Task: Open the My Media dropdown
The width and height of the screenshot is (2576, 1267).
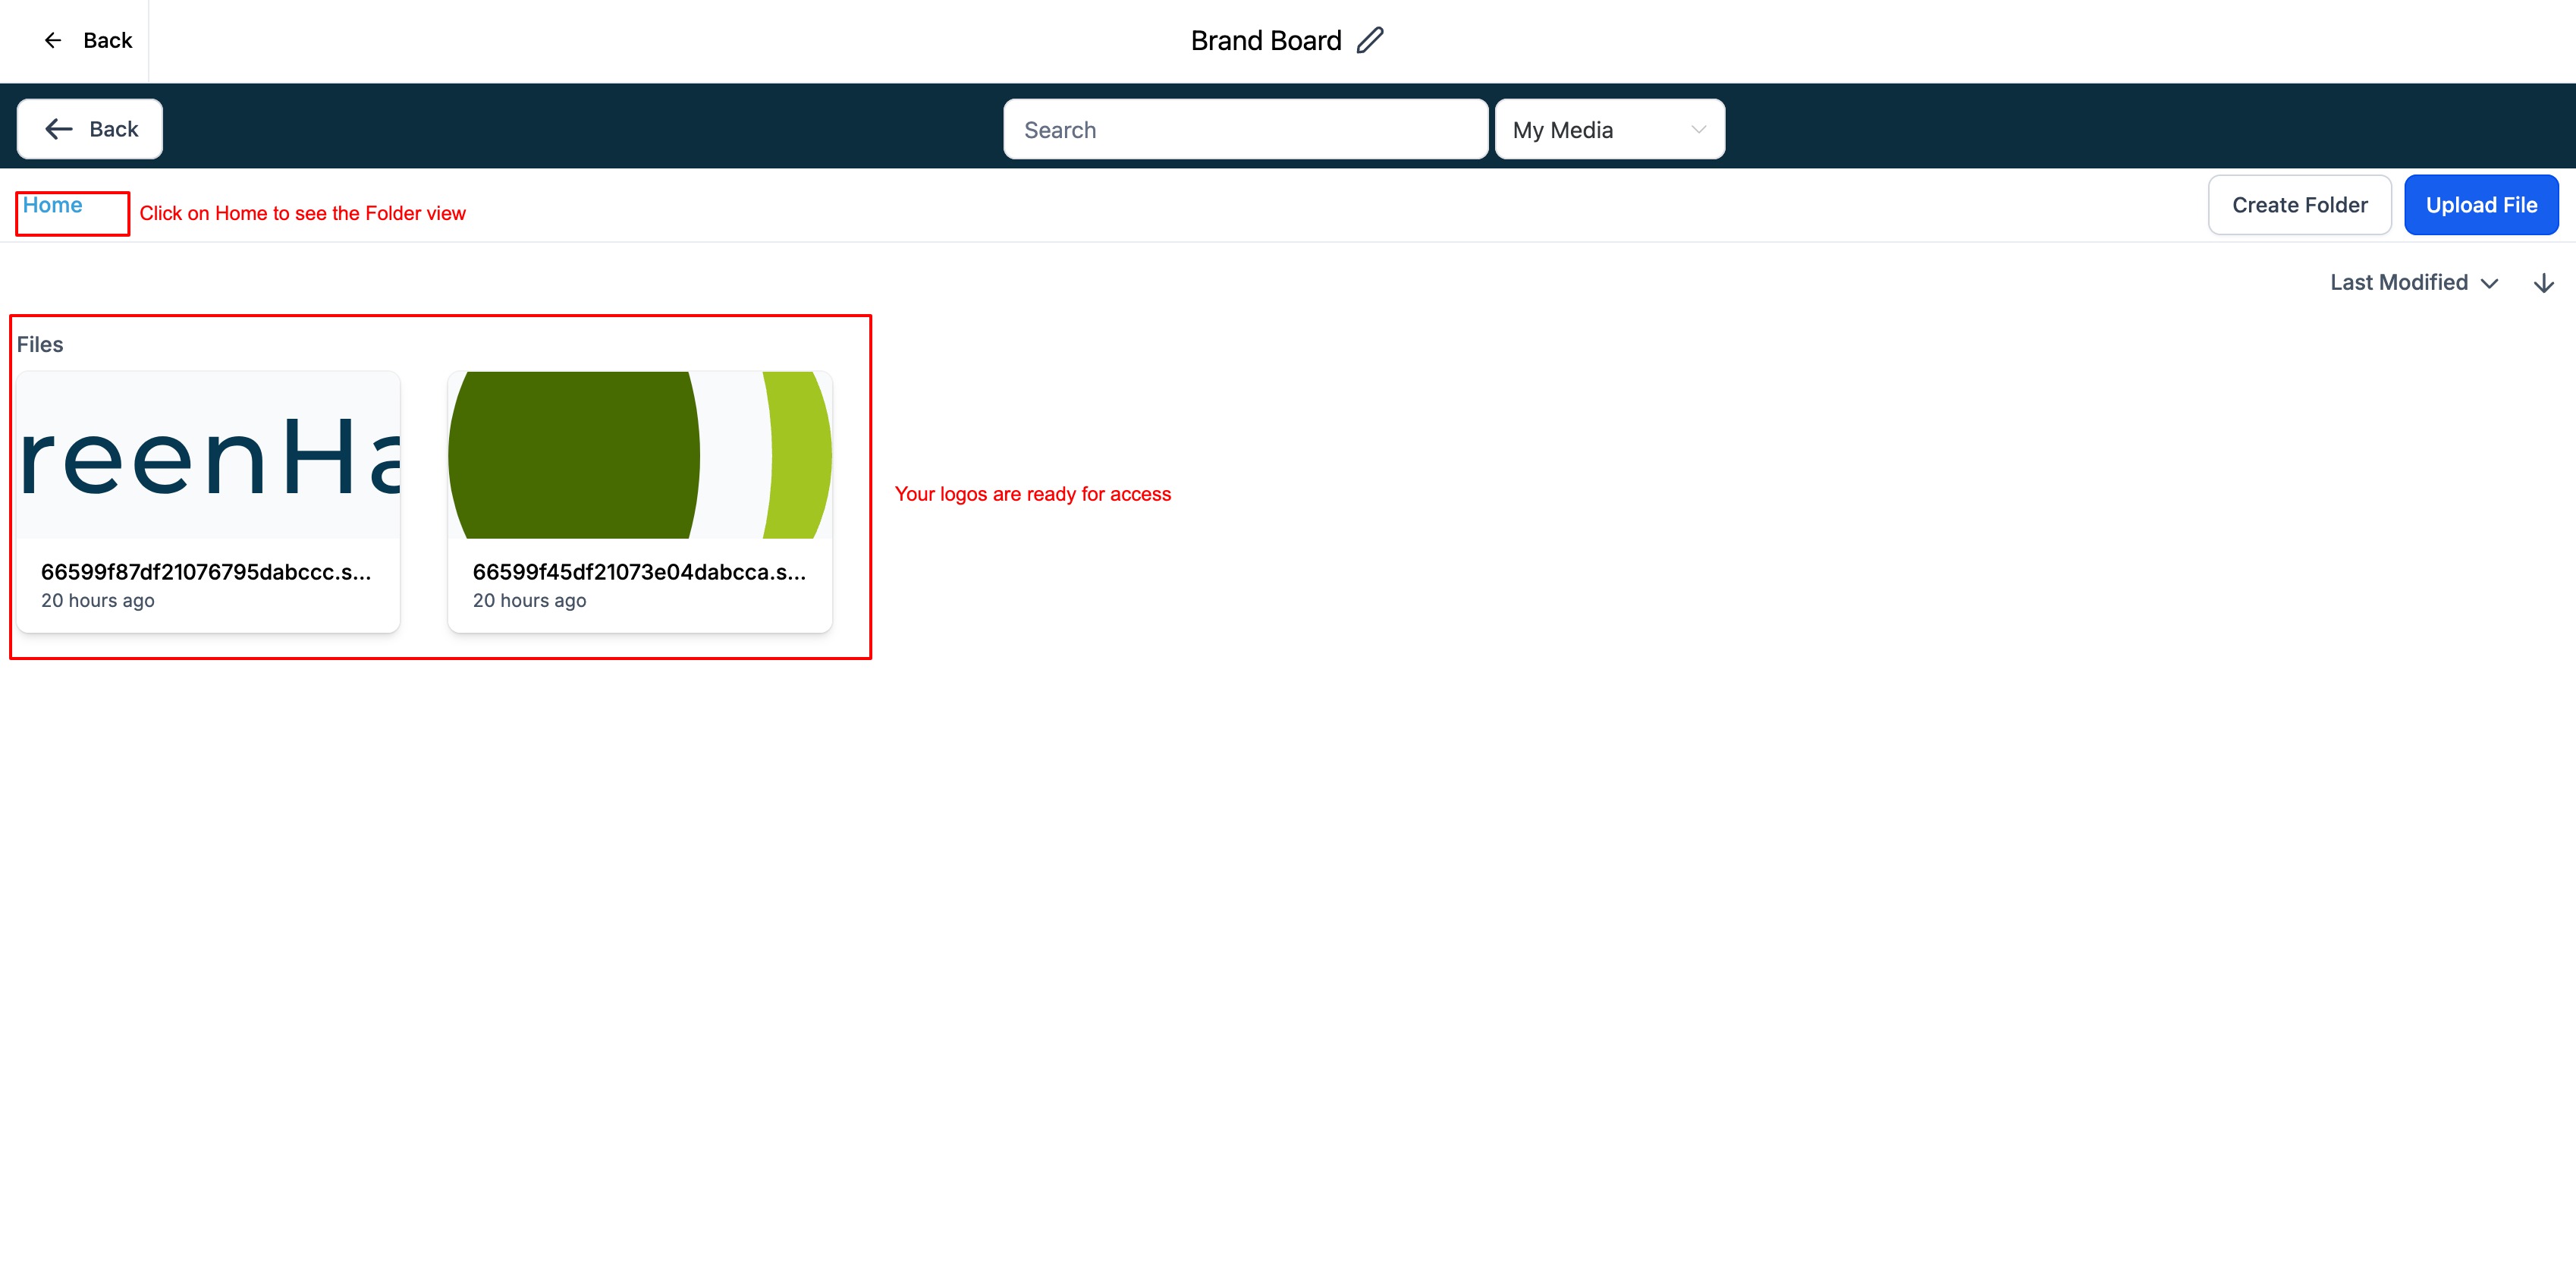Action: point(1608,130)
